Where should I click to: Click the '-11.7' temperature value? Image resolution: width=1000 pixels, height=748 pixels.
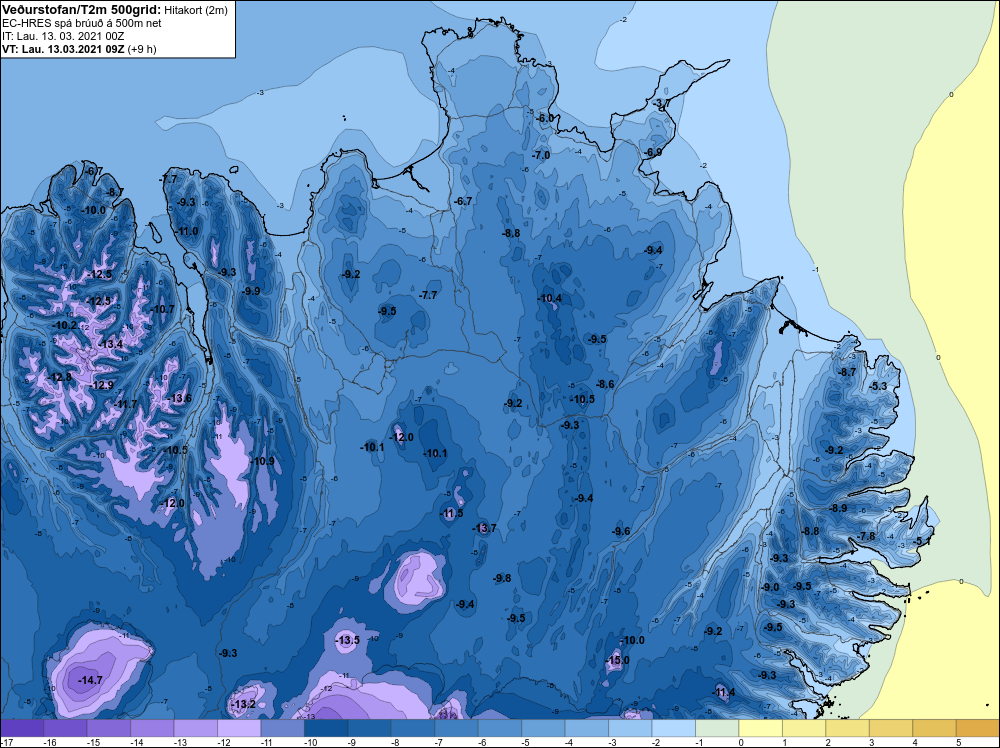click(126, 404)
